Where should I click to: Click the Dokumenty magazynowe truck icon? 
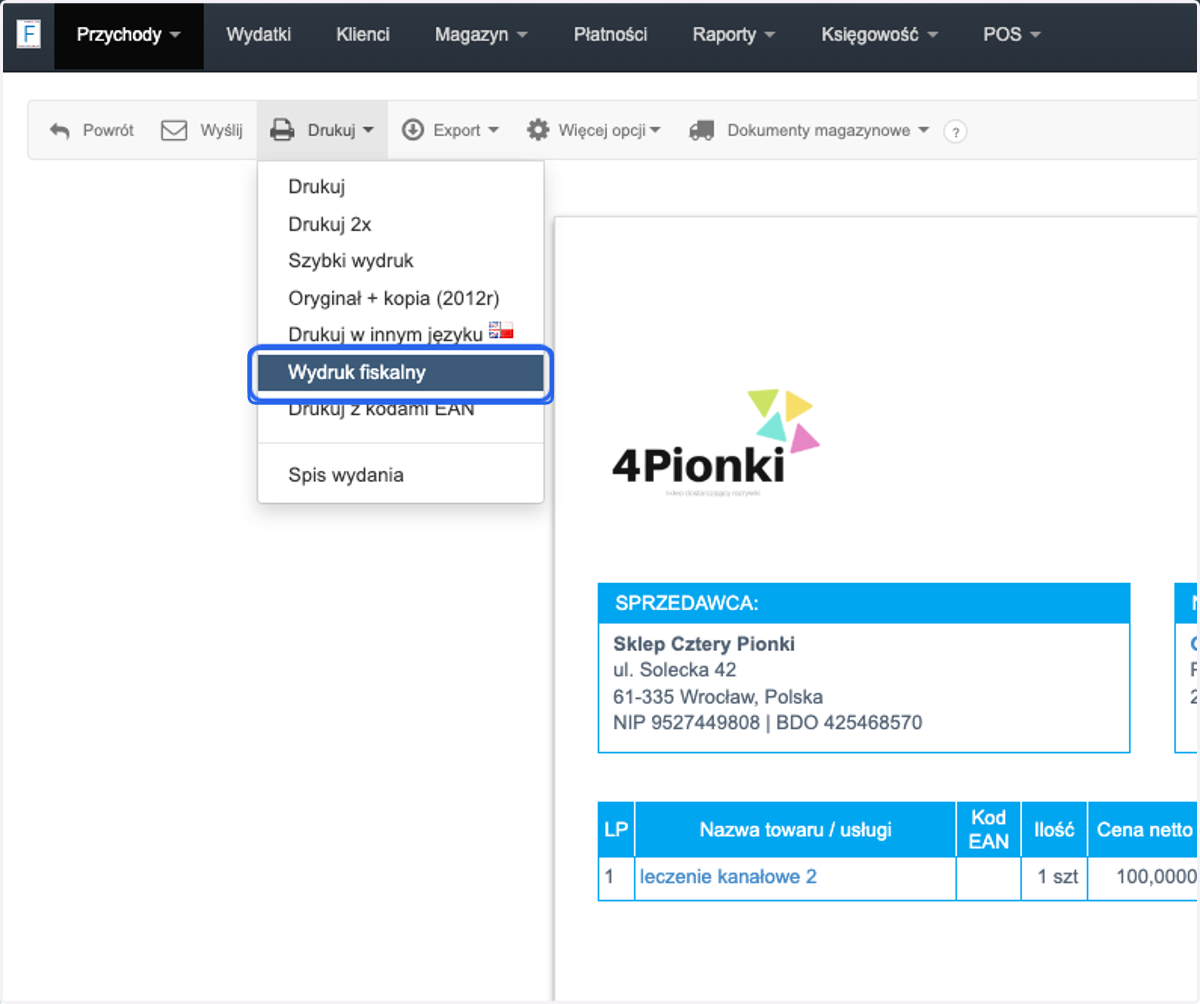(x=702, y=130)
